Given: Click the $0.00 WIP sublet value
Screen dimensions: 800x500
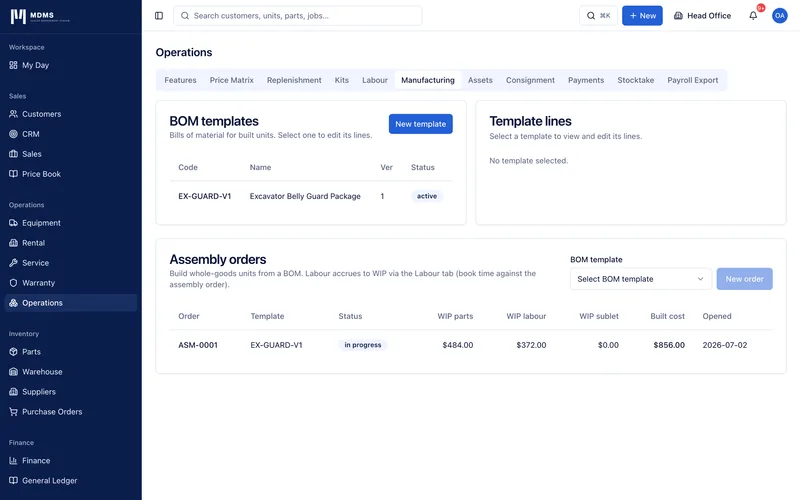Looking at the screenshot, I should [x=608, y=345].
